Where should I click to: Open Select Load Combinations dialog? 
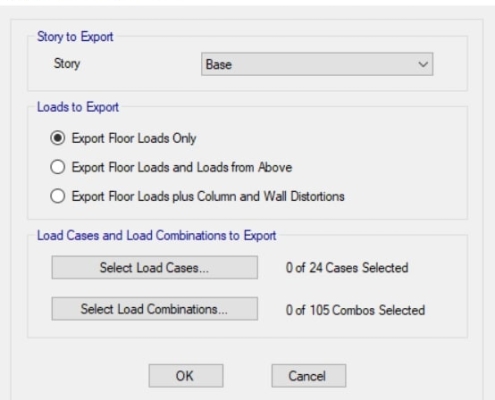tap(155, 309)
